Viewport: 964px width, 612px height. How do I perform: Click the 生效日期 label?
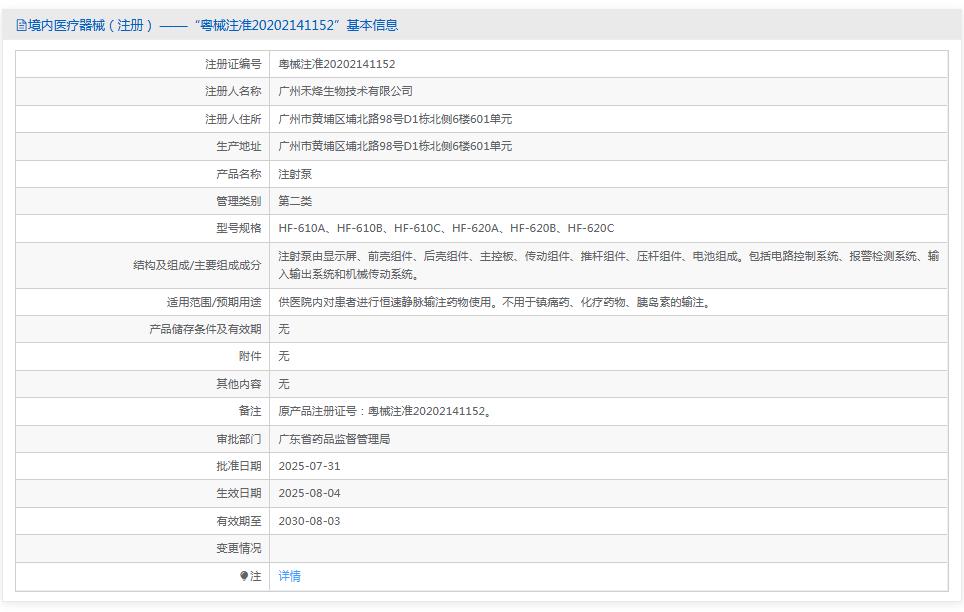(x=239, y=493)
